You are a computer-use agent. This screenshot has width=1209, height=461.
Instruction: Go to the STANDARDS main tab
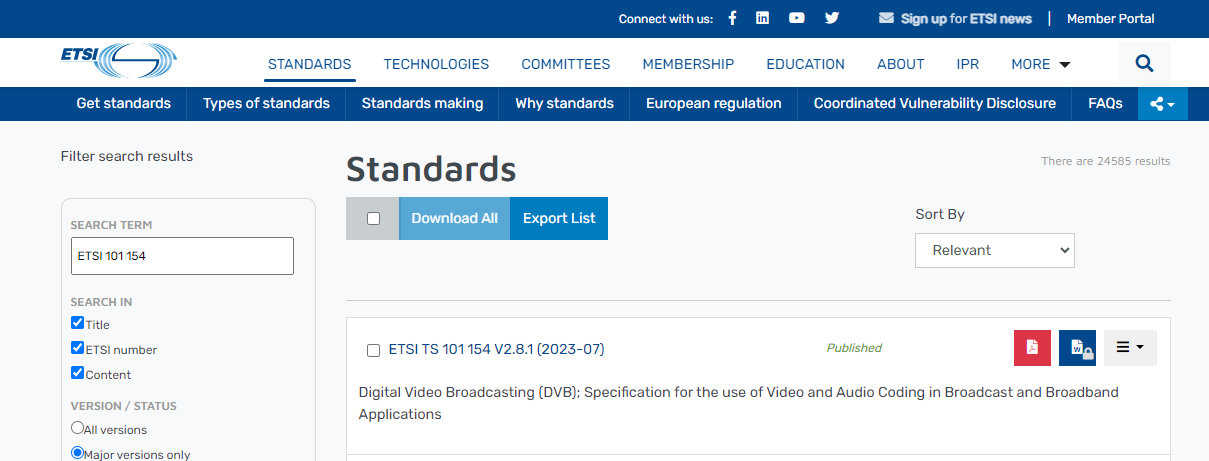pyautogui.click(x=310, y=64)
